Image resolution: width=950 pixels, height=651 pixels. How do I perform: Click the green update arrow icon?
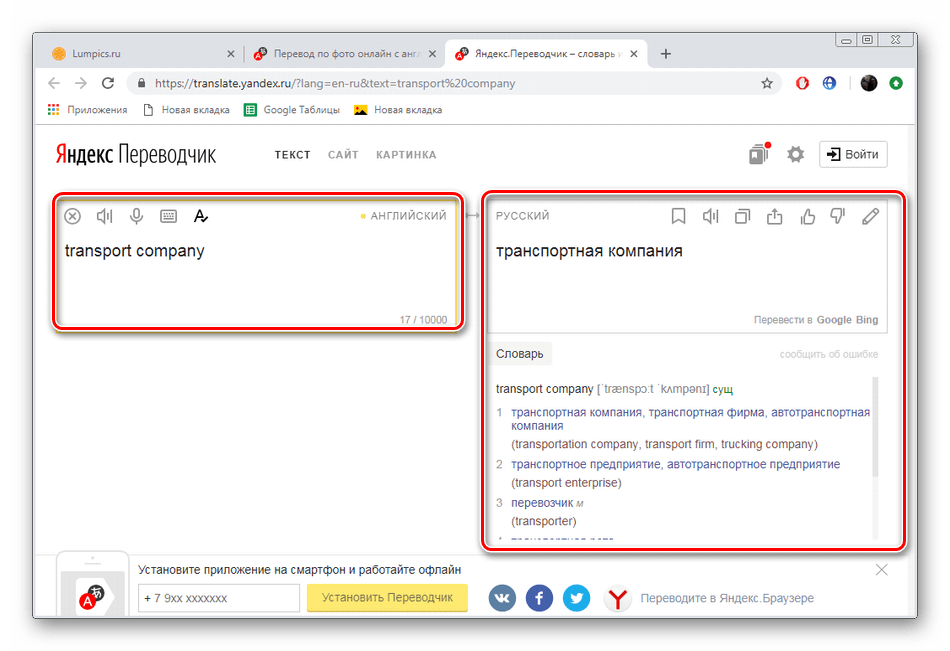pos(896,84)
